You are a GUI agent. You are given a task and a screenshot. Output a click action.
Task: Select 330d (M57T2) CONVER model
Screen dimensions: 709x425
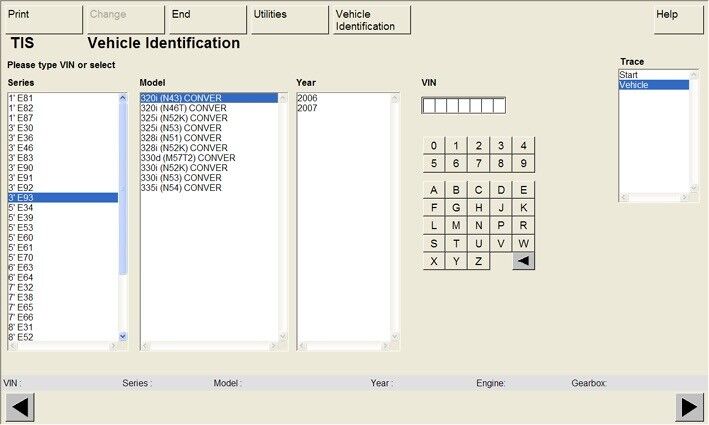click(x=188, y=158)
